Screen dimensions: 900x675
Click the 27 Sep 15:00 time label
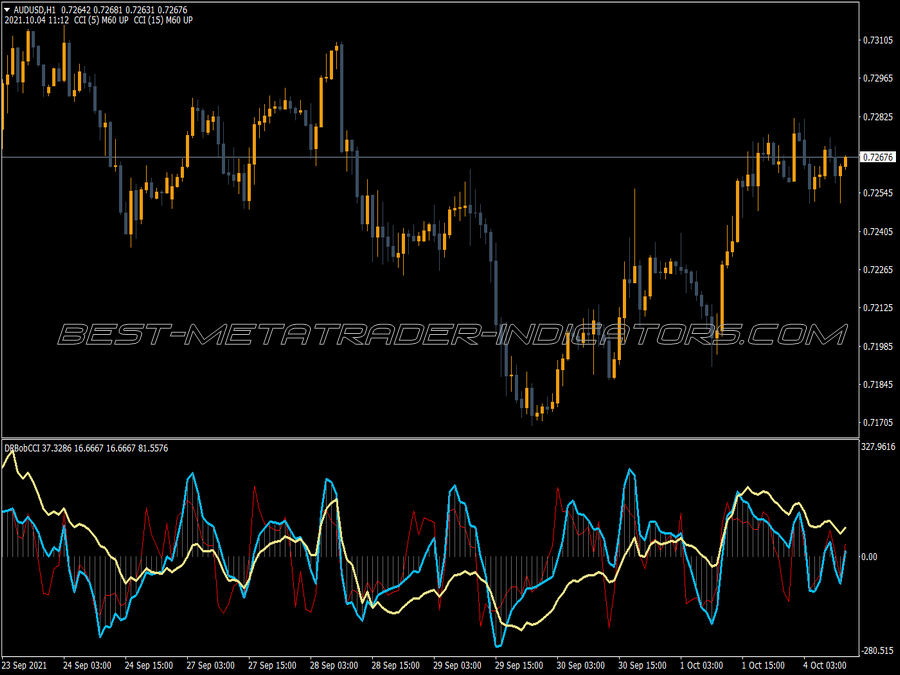click(x=272, y=665)
